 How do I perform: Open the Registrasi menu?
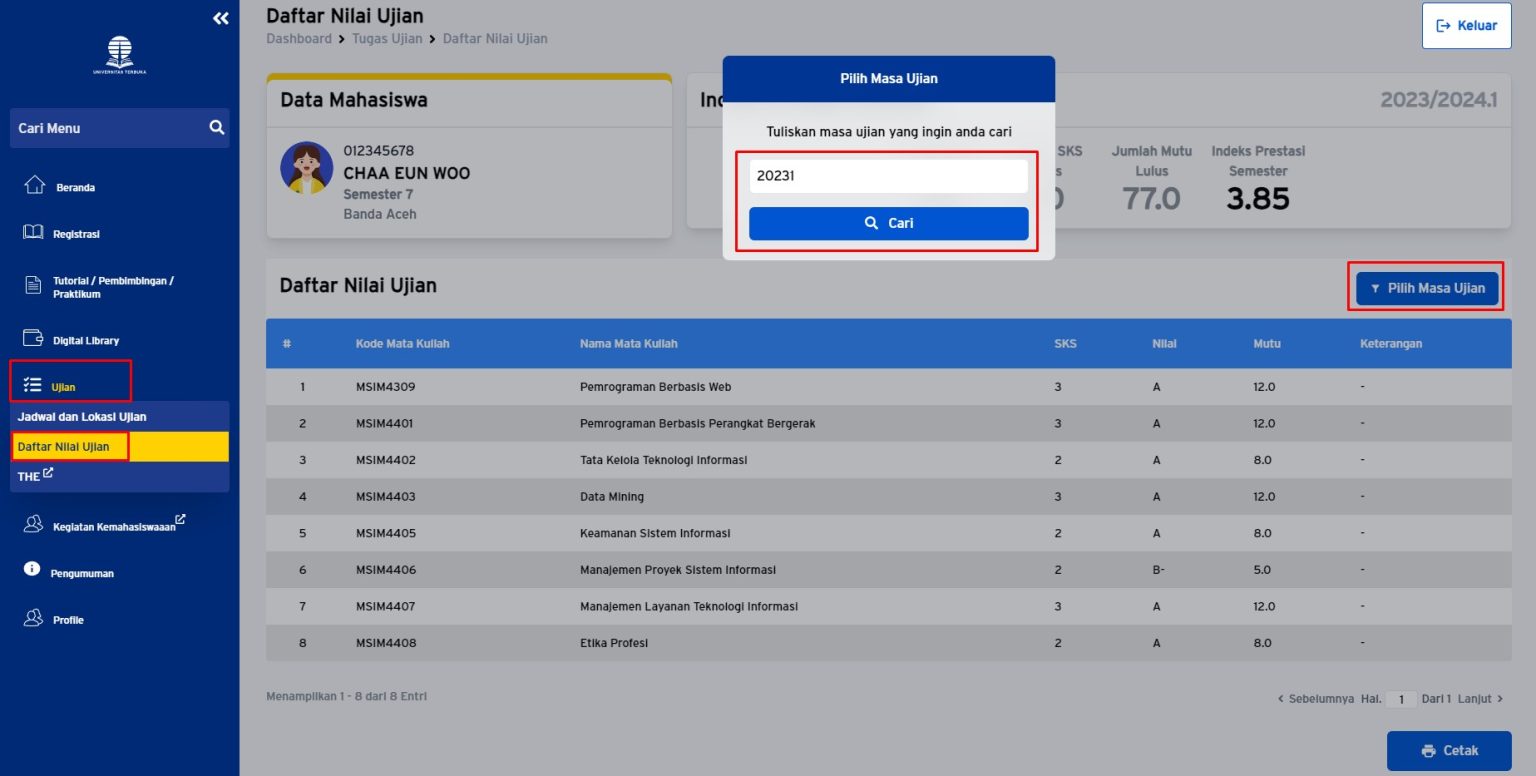76,234
